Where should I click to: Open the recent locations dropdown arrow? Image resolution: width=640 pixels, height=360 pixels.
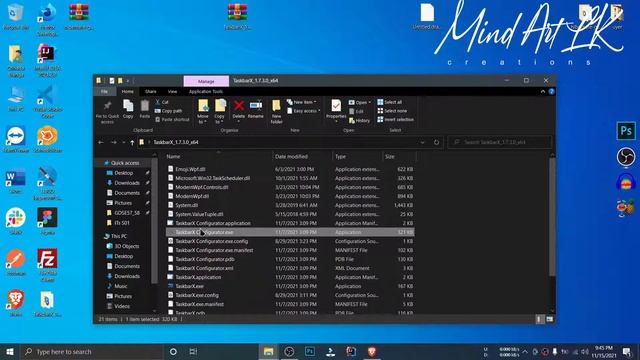[x=124, y=142]
